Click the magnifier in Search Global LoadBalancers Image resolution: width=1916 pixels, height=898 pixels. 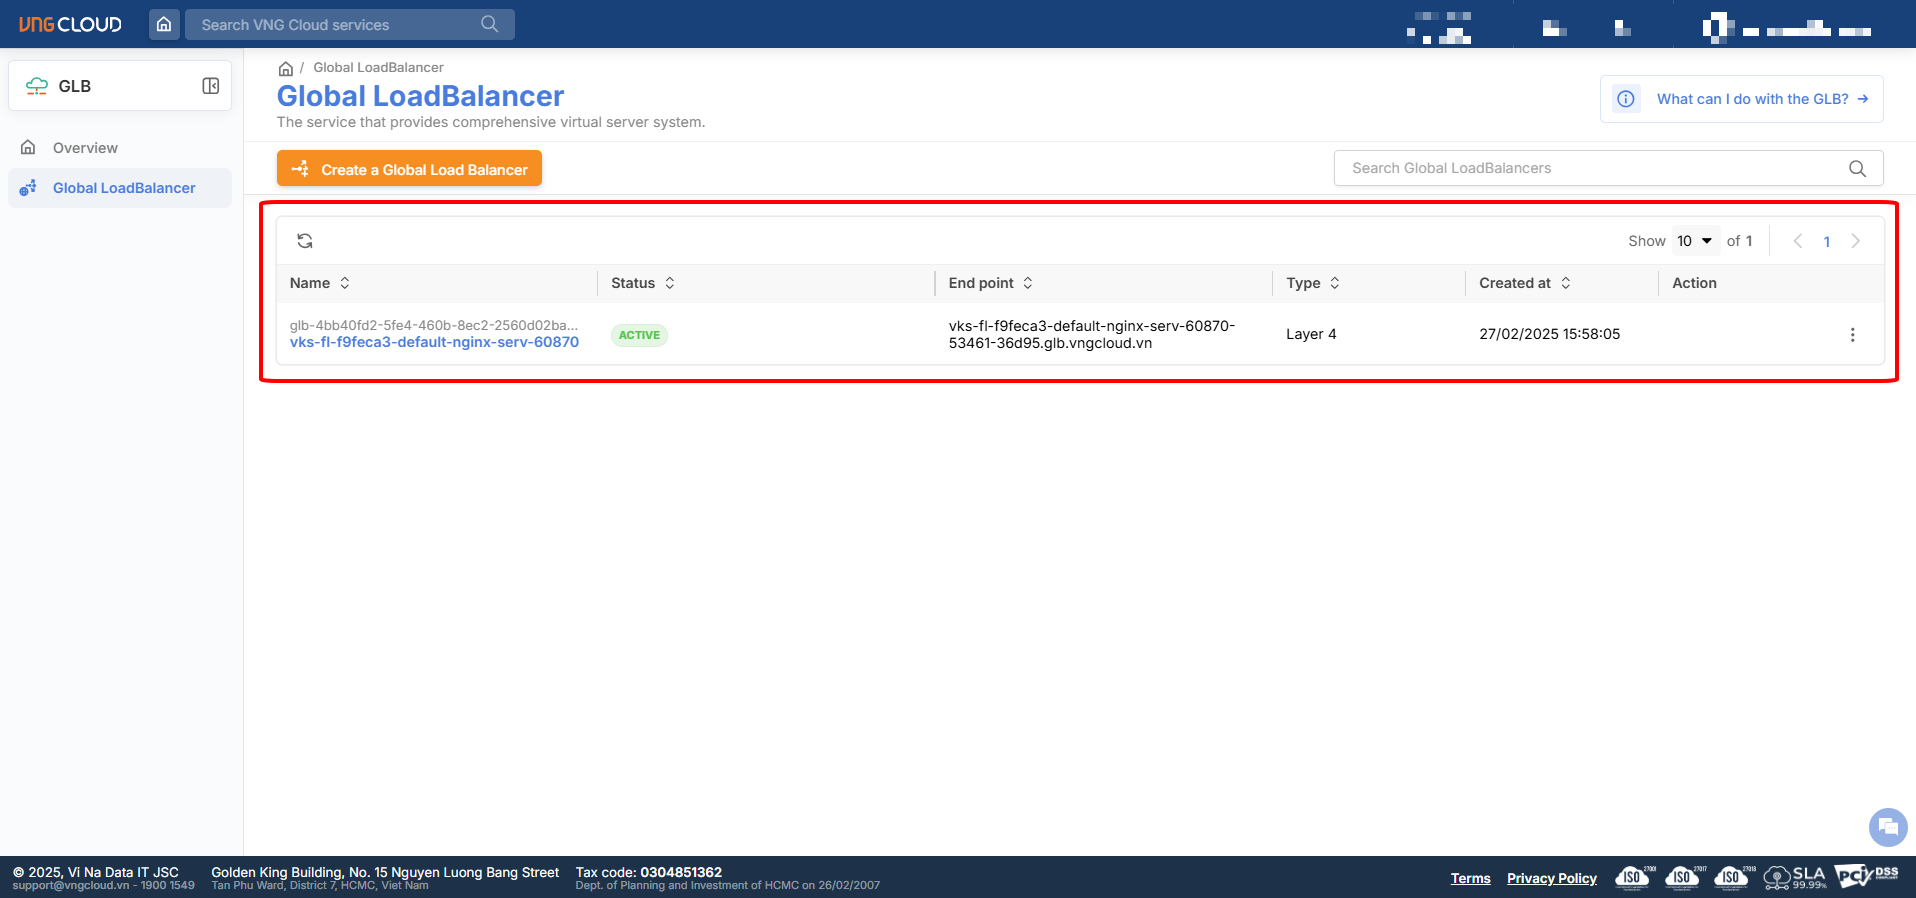1857,169
